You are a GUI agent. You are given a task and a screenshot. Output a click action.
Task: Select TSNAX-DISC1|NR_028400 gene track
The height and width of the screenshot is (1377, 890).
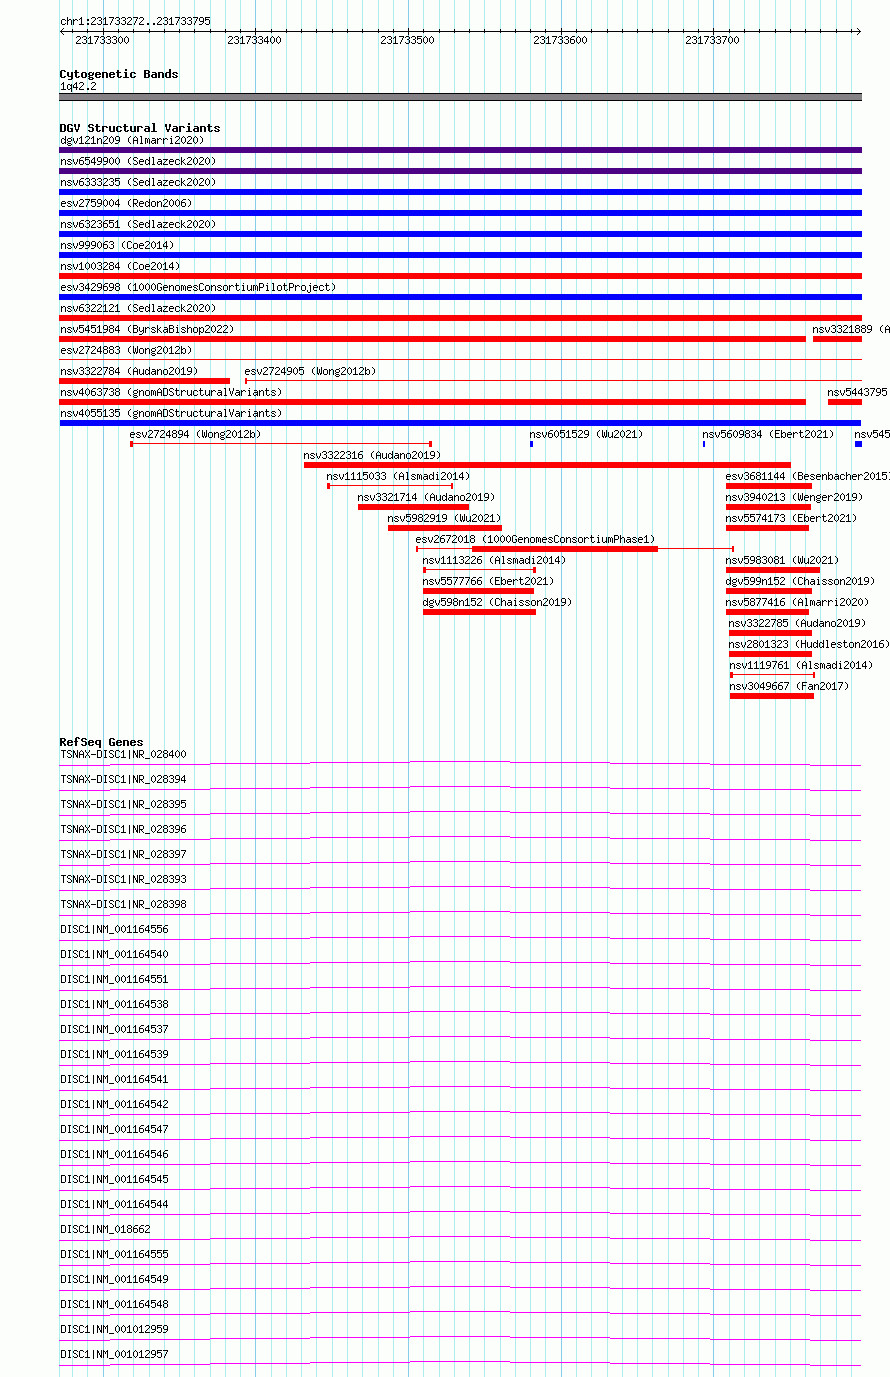tap(460, 764)
